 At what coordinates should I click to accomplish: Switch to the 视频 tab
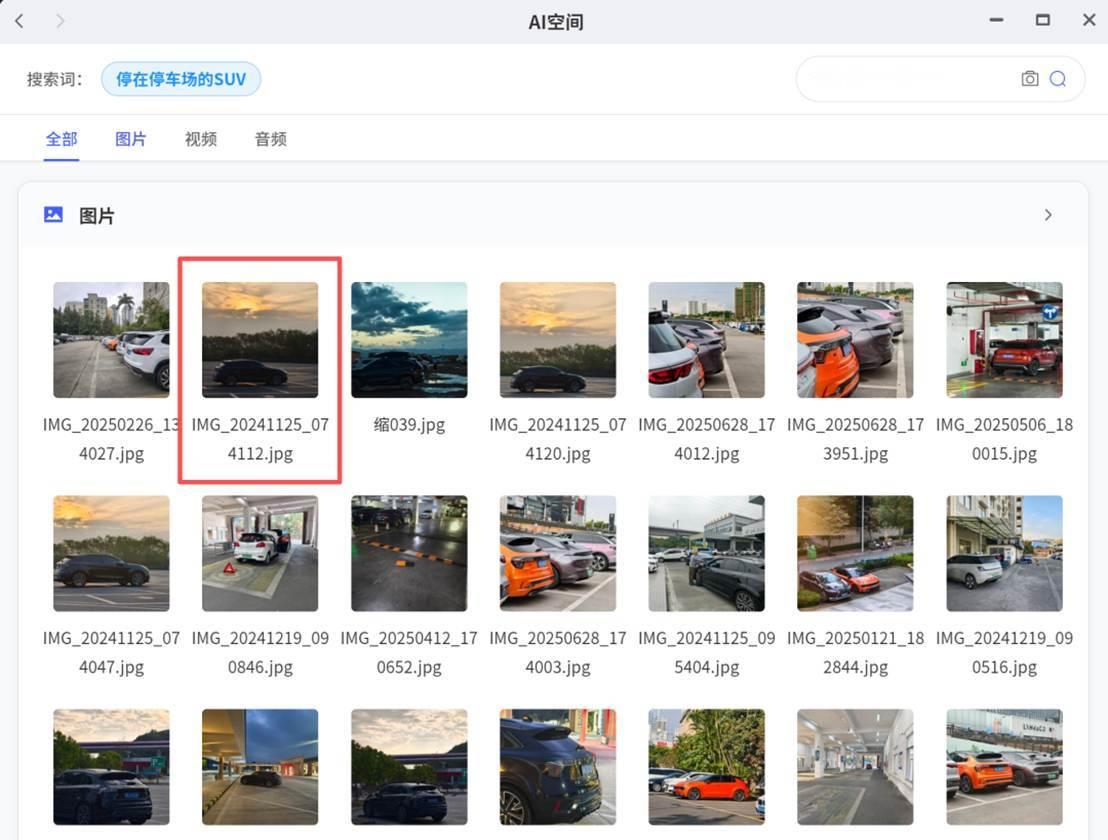201,139
